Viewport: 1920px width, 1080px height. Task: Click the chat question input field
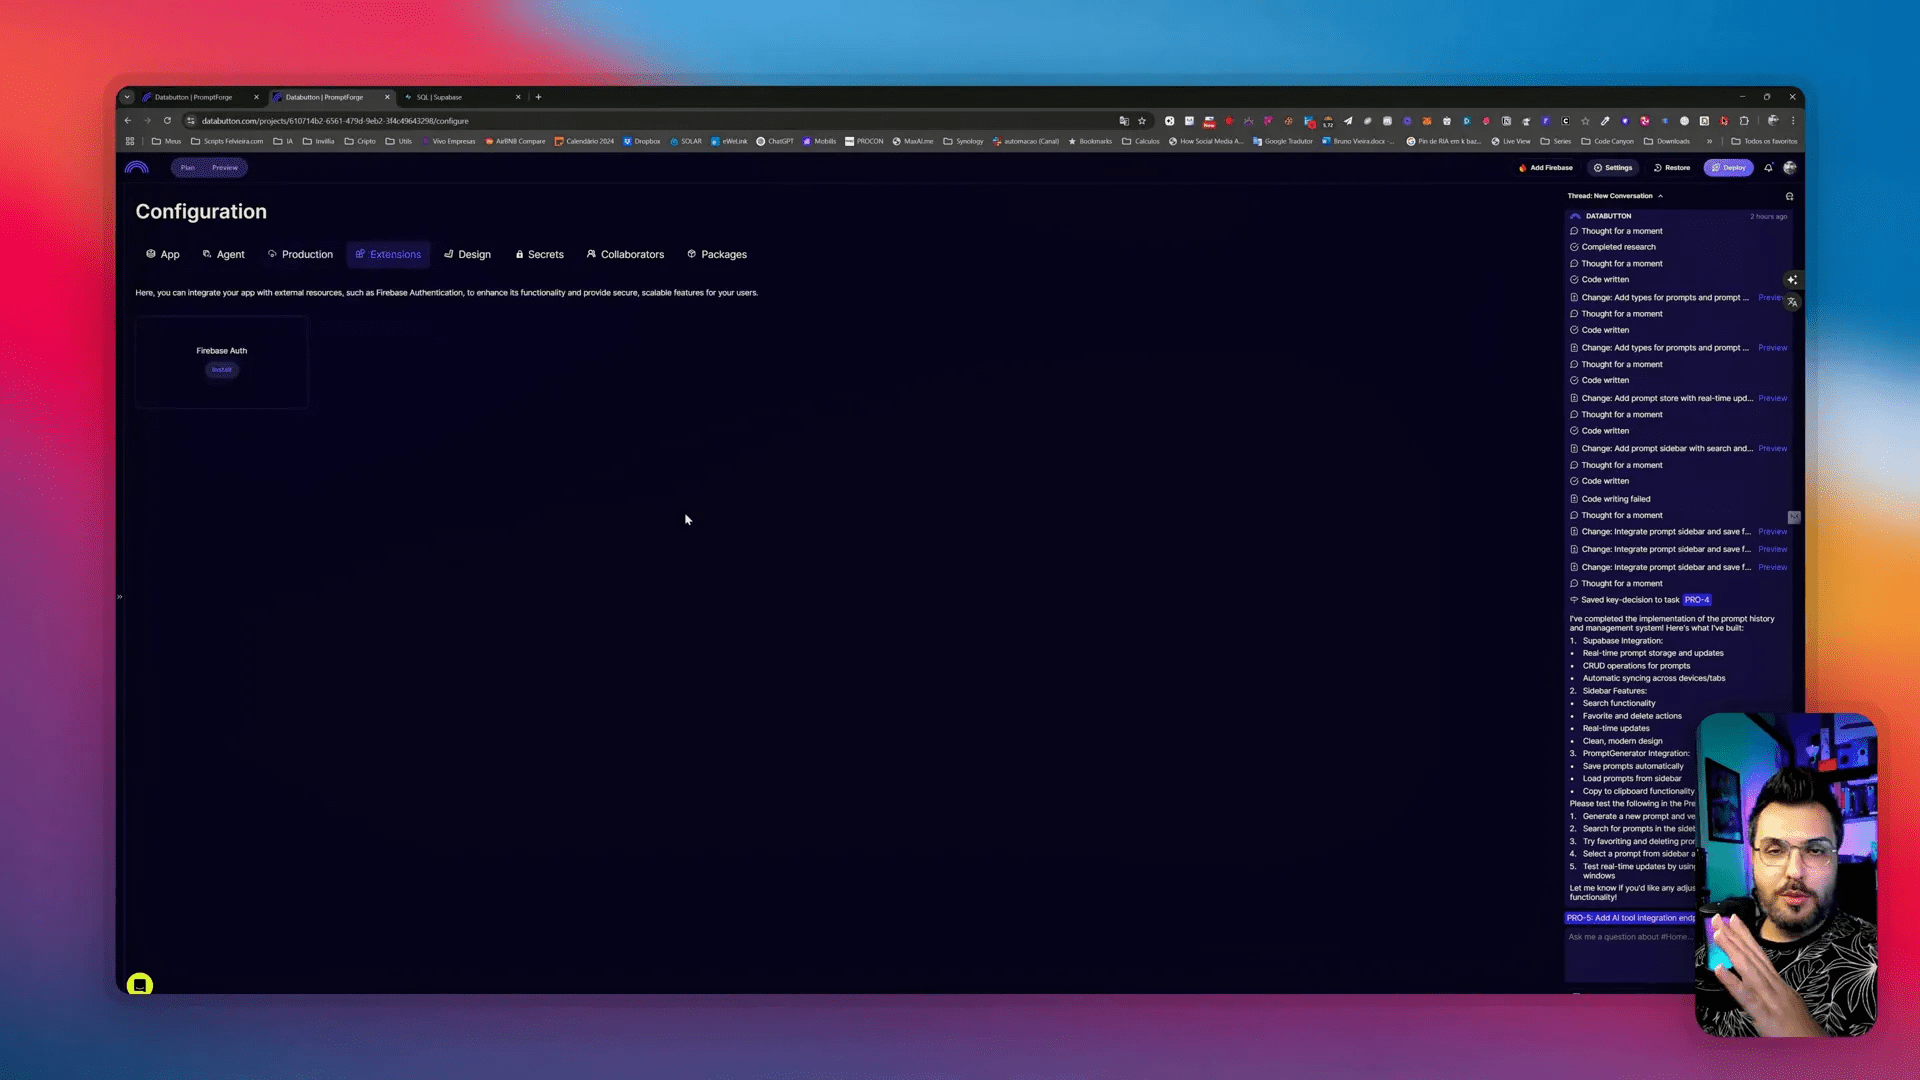[1630, 955]
